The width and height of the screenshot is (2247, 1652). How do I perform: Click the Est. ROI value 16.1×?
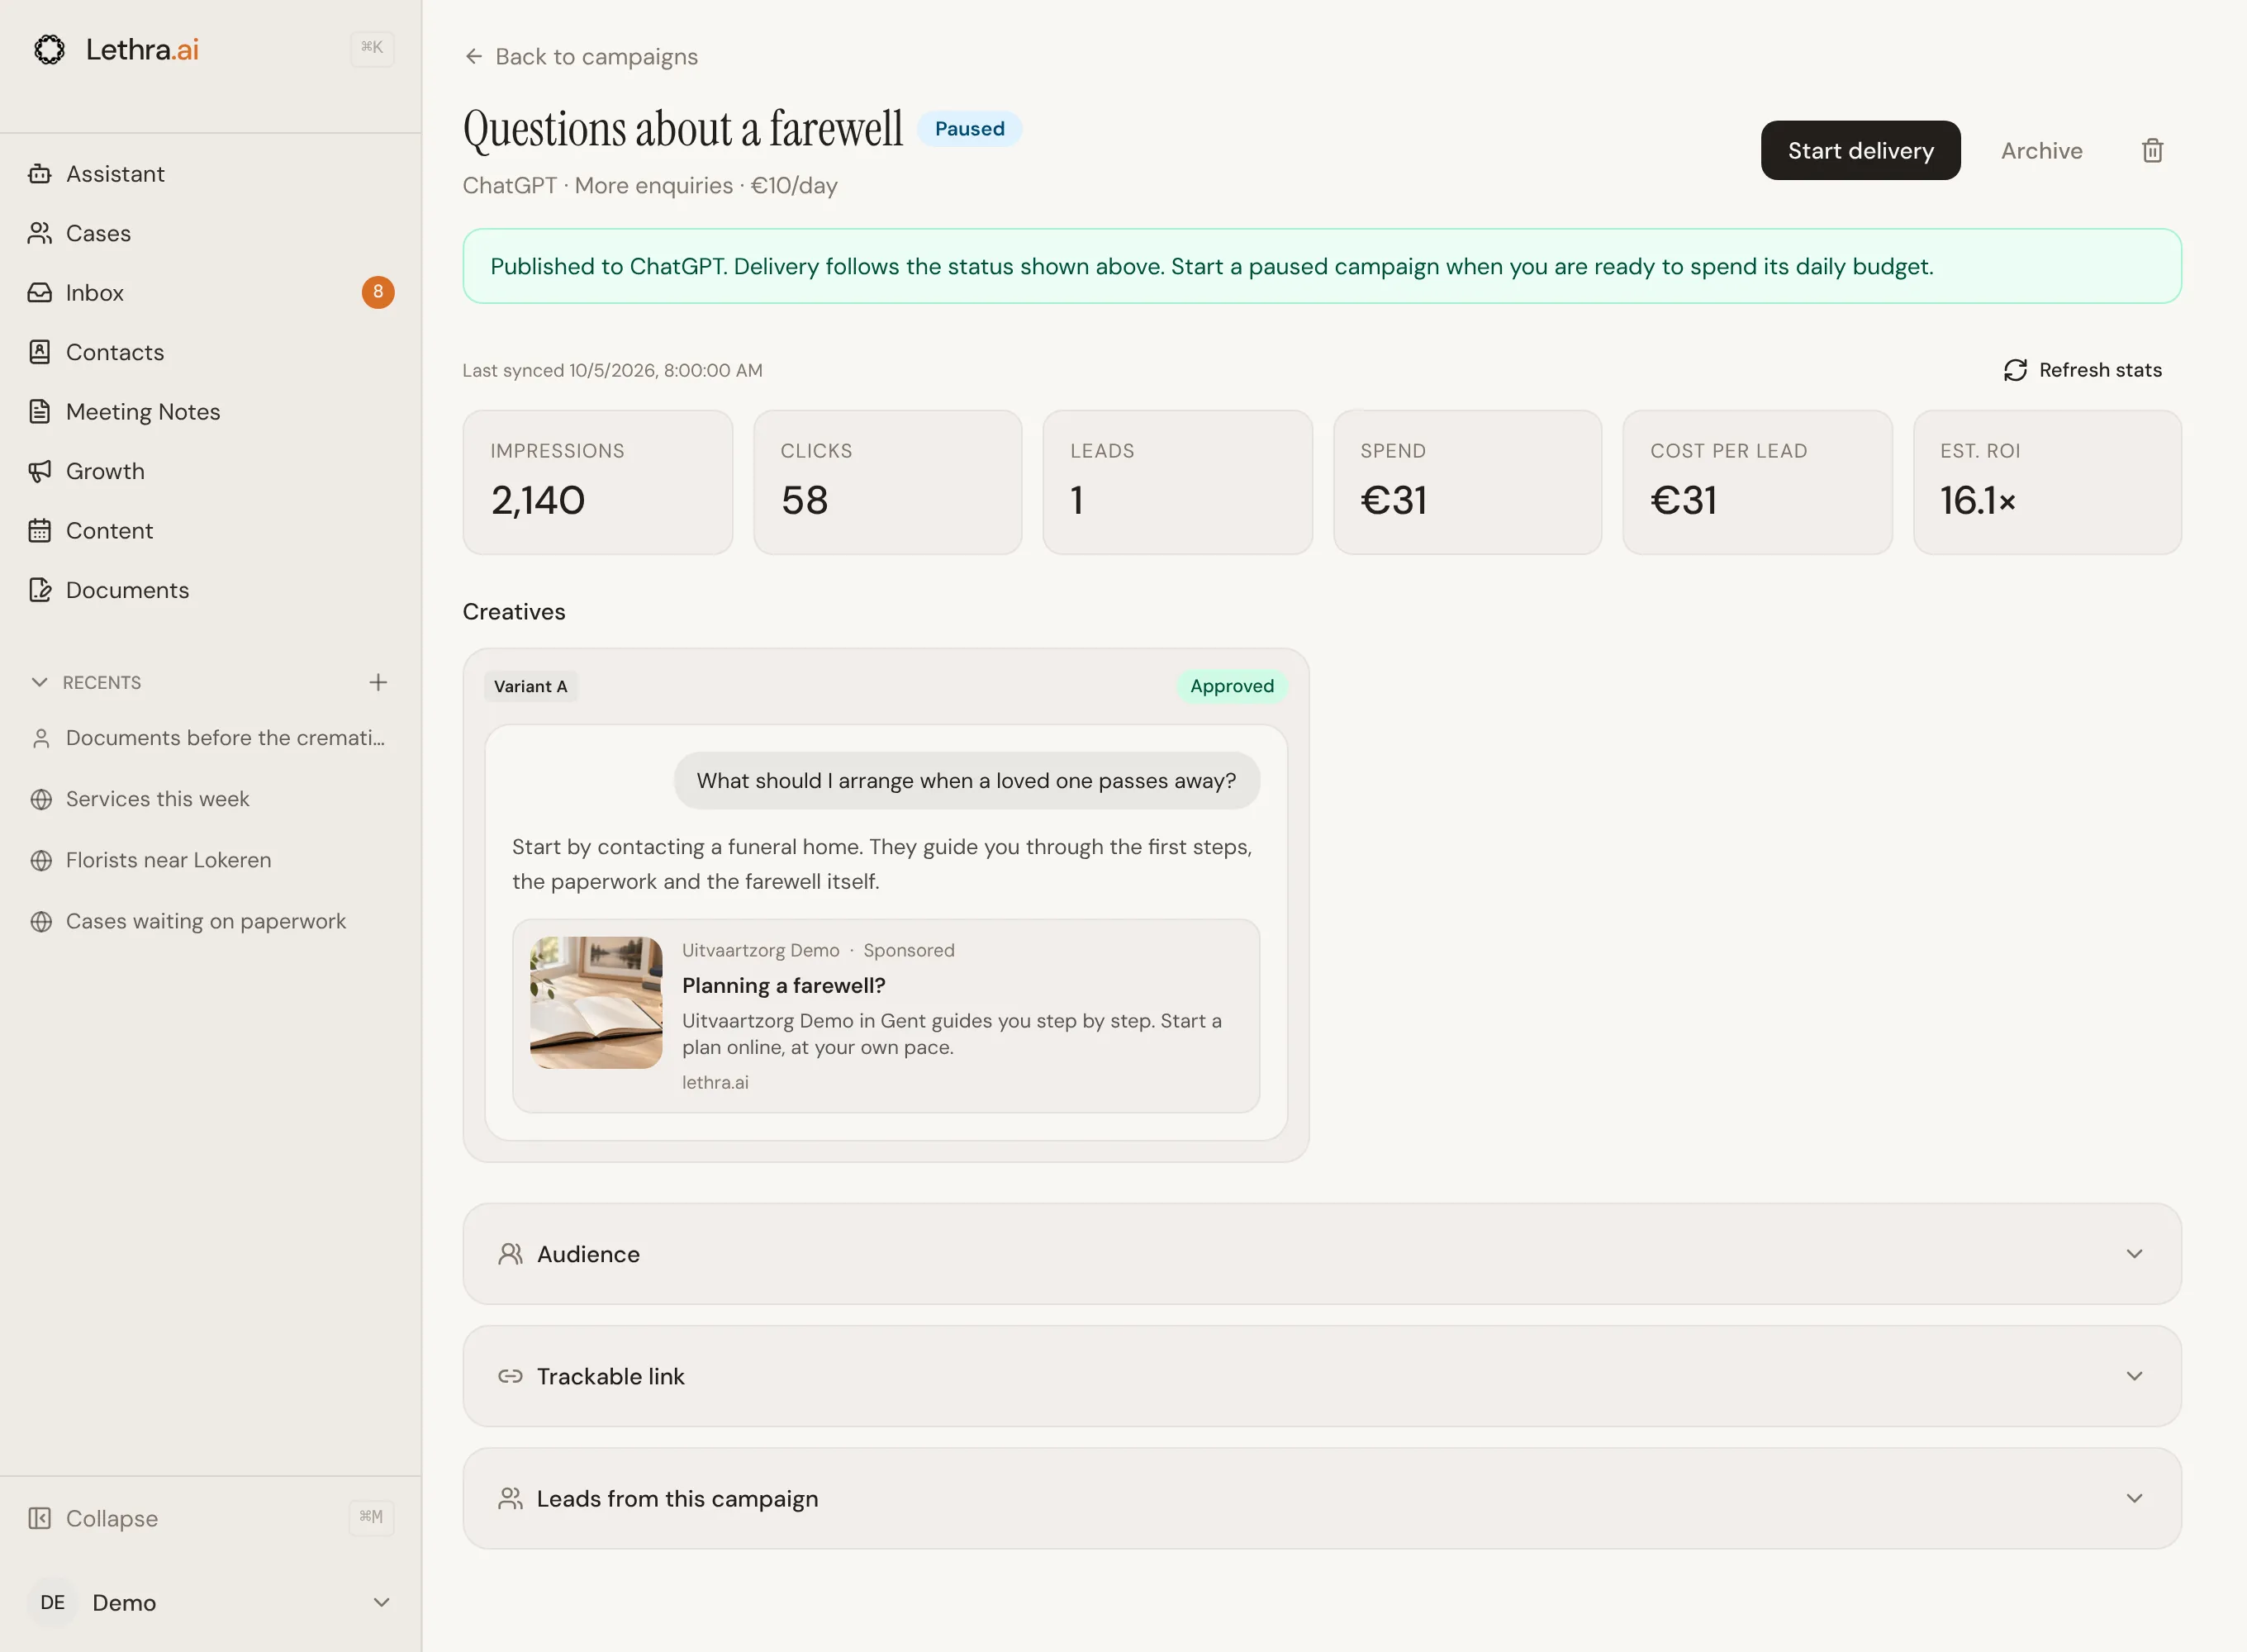coord(1977,500)
